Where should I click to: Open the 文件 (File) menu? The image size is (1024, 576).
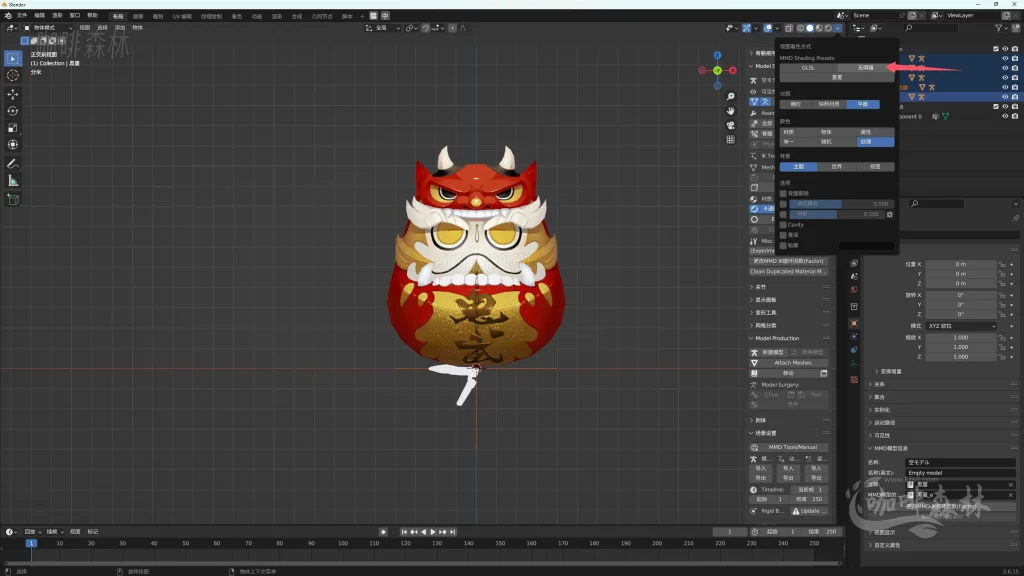22,16
